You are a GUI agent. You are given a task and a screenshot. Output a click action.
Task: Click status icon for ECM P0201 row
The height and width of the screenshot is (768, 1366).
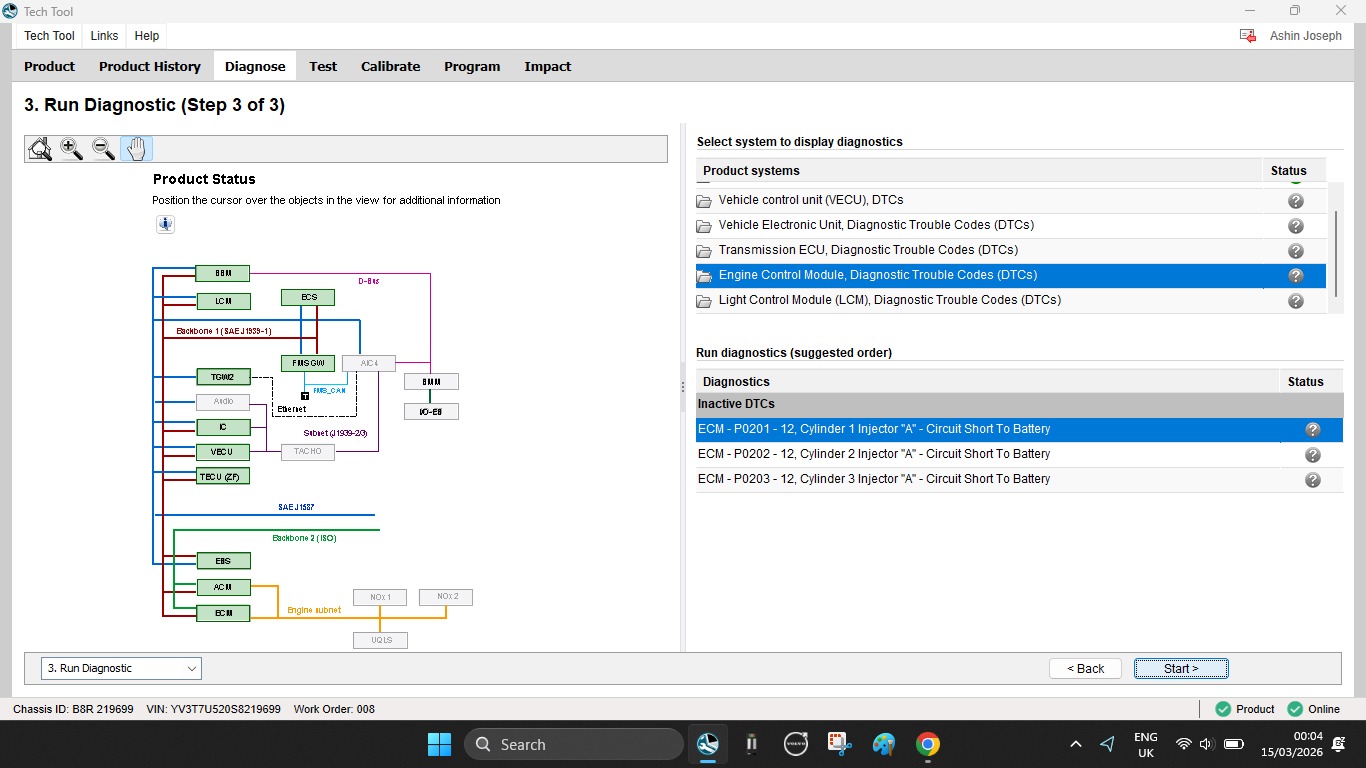(x=1313, y=430)
